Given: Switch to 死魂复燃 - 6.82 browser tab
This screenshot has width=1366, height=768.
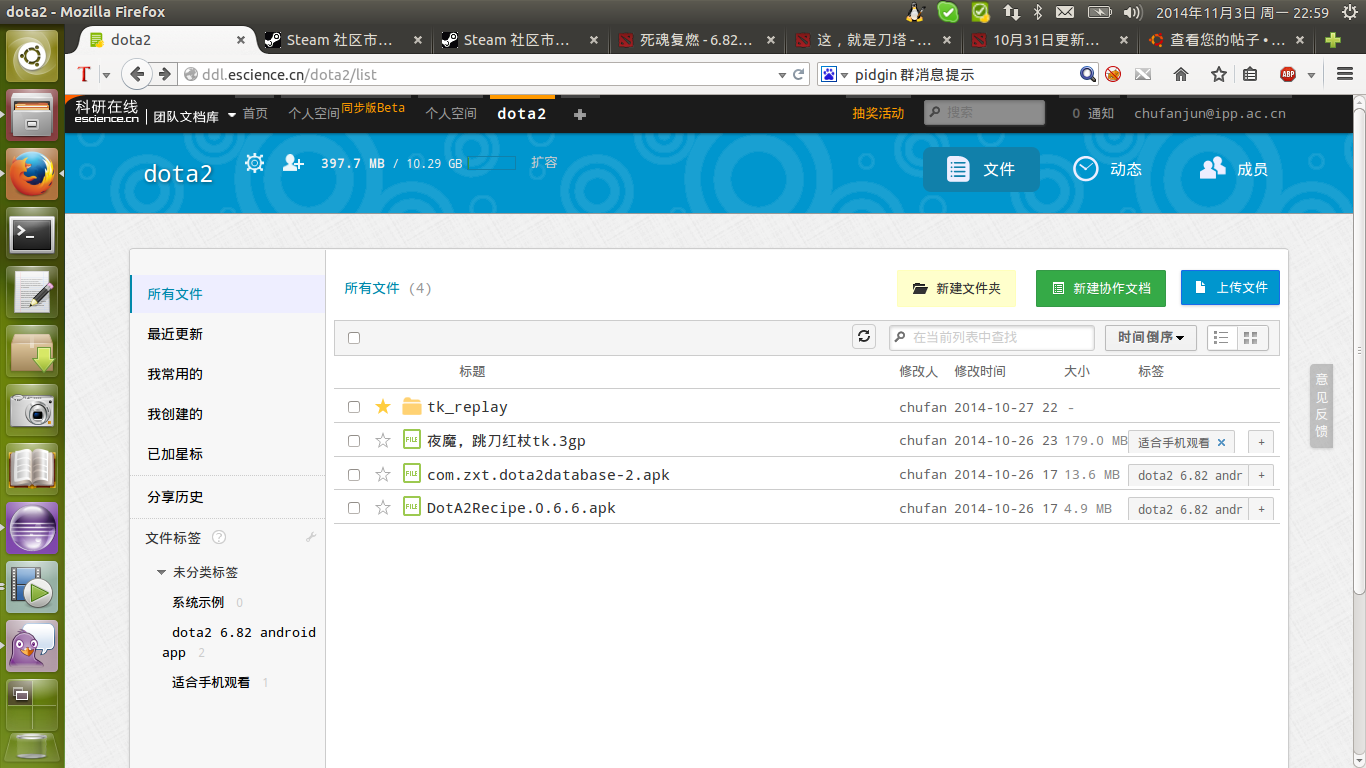Looking at the screenshot, I should pyautogui.click(x=695, y=41).
